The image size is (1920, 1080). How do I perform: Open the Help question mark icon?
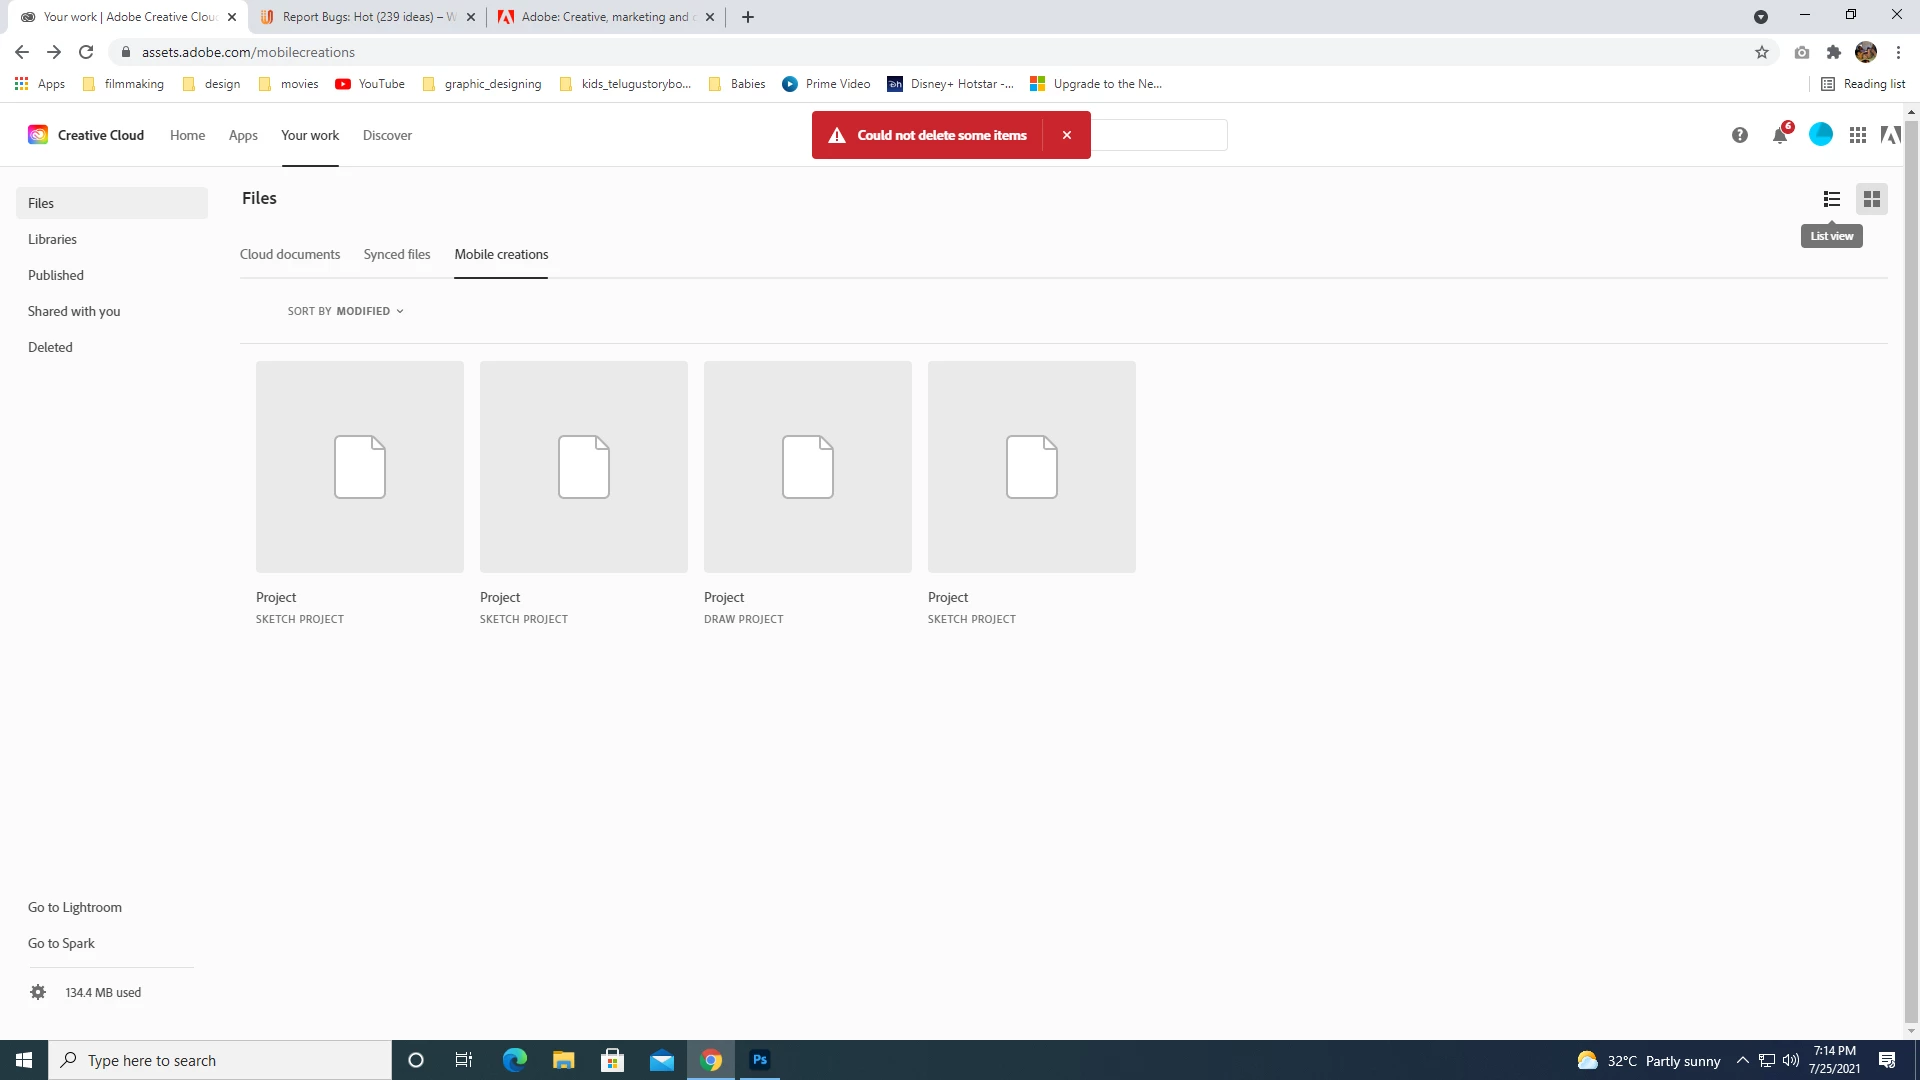1739,135
